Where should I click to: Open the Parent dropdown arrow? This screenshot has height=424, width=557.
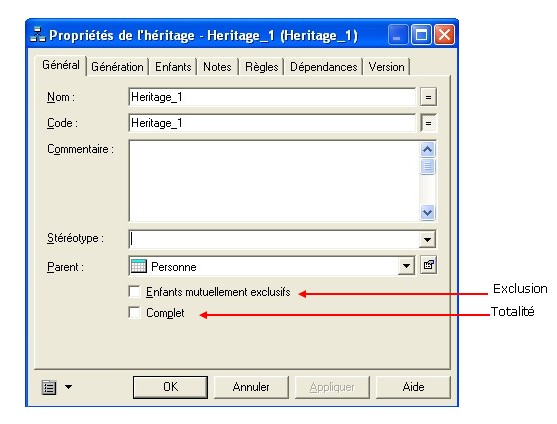pyautogui.click(x=406, y=266)
